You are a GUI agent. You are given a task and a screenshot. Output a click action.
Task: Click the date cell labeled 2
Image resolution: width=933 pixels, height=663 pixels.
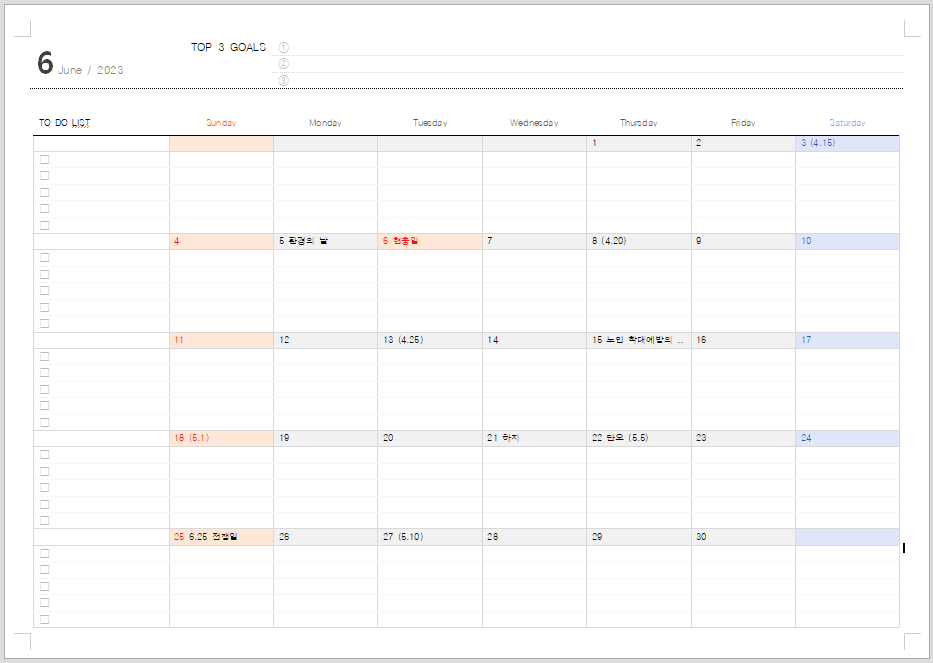(743, 143)
